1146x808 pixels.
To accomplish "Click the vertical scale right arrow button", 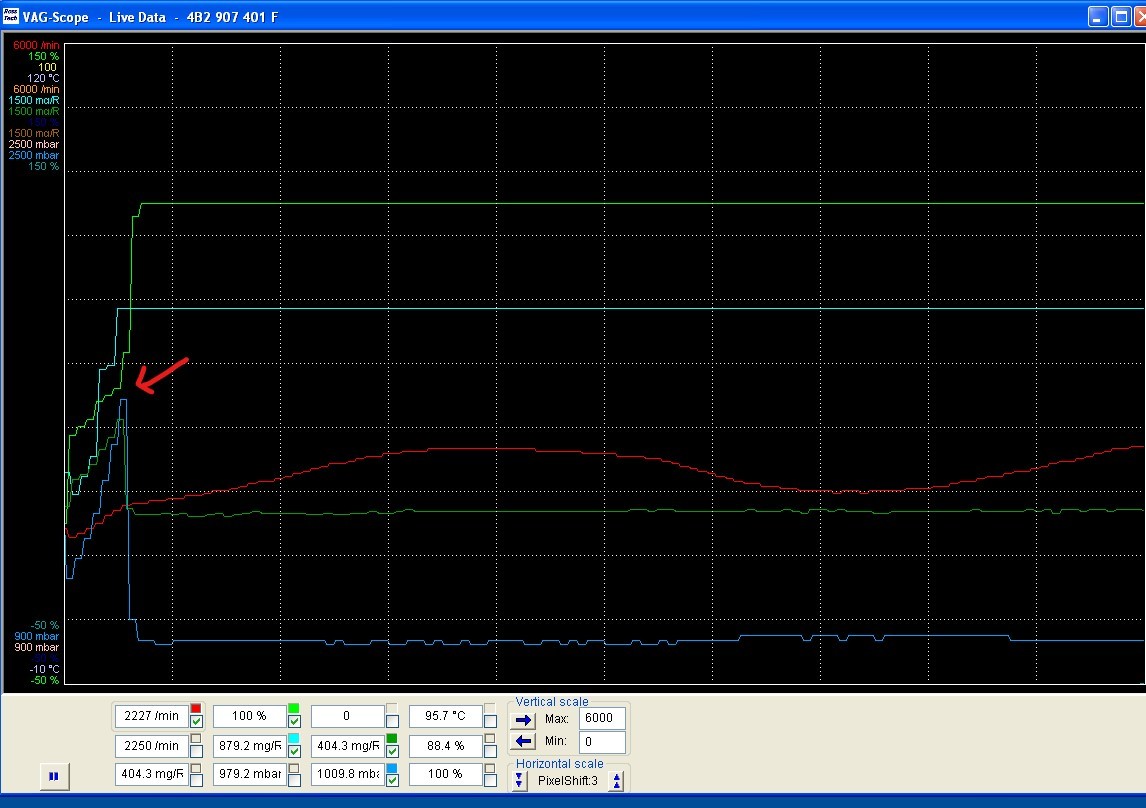I will click(524, 719).
